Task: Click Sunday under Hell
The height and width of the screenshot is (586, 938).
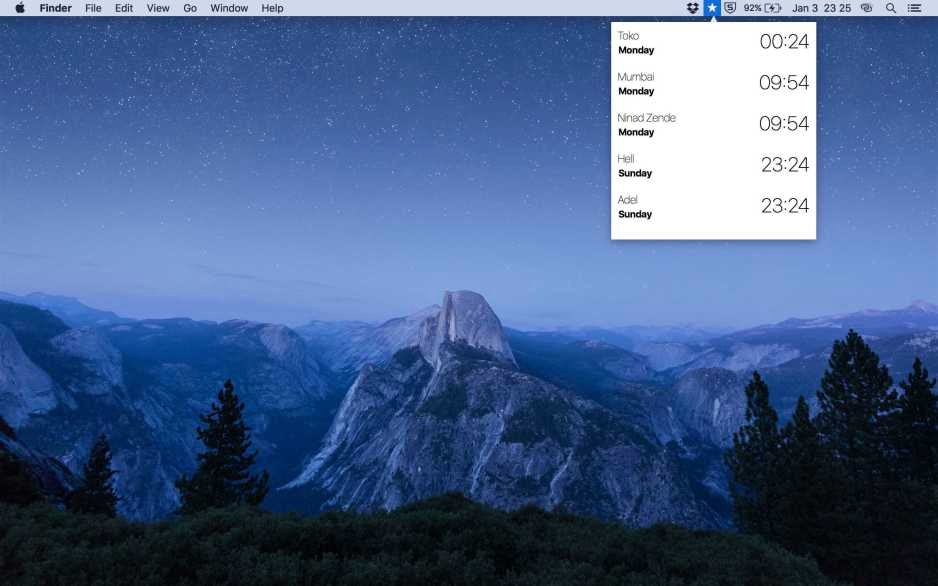Action: (x=635, y=173)
